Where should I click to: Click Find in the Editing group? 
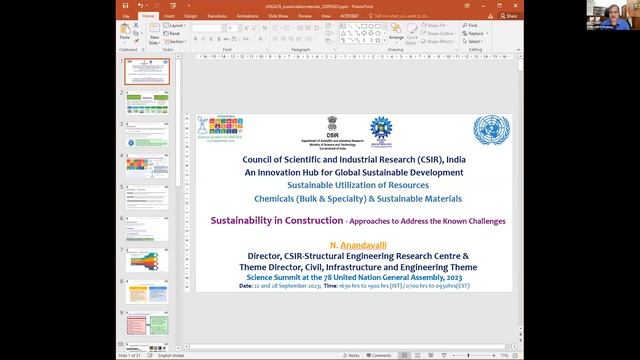point(470,25)
